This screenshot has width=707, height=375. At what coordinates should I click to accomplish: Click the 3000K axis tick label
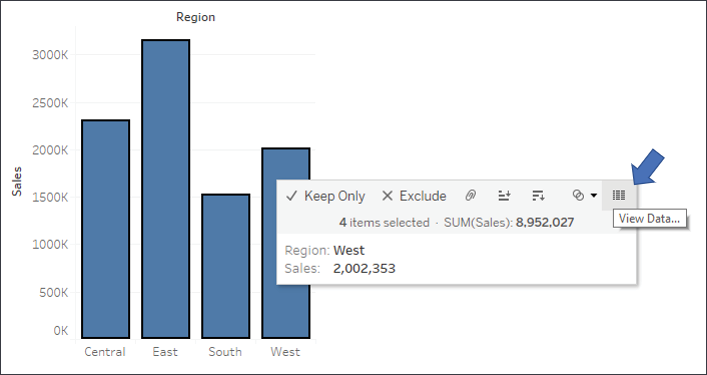50,55
